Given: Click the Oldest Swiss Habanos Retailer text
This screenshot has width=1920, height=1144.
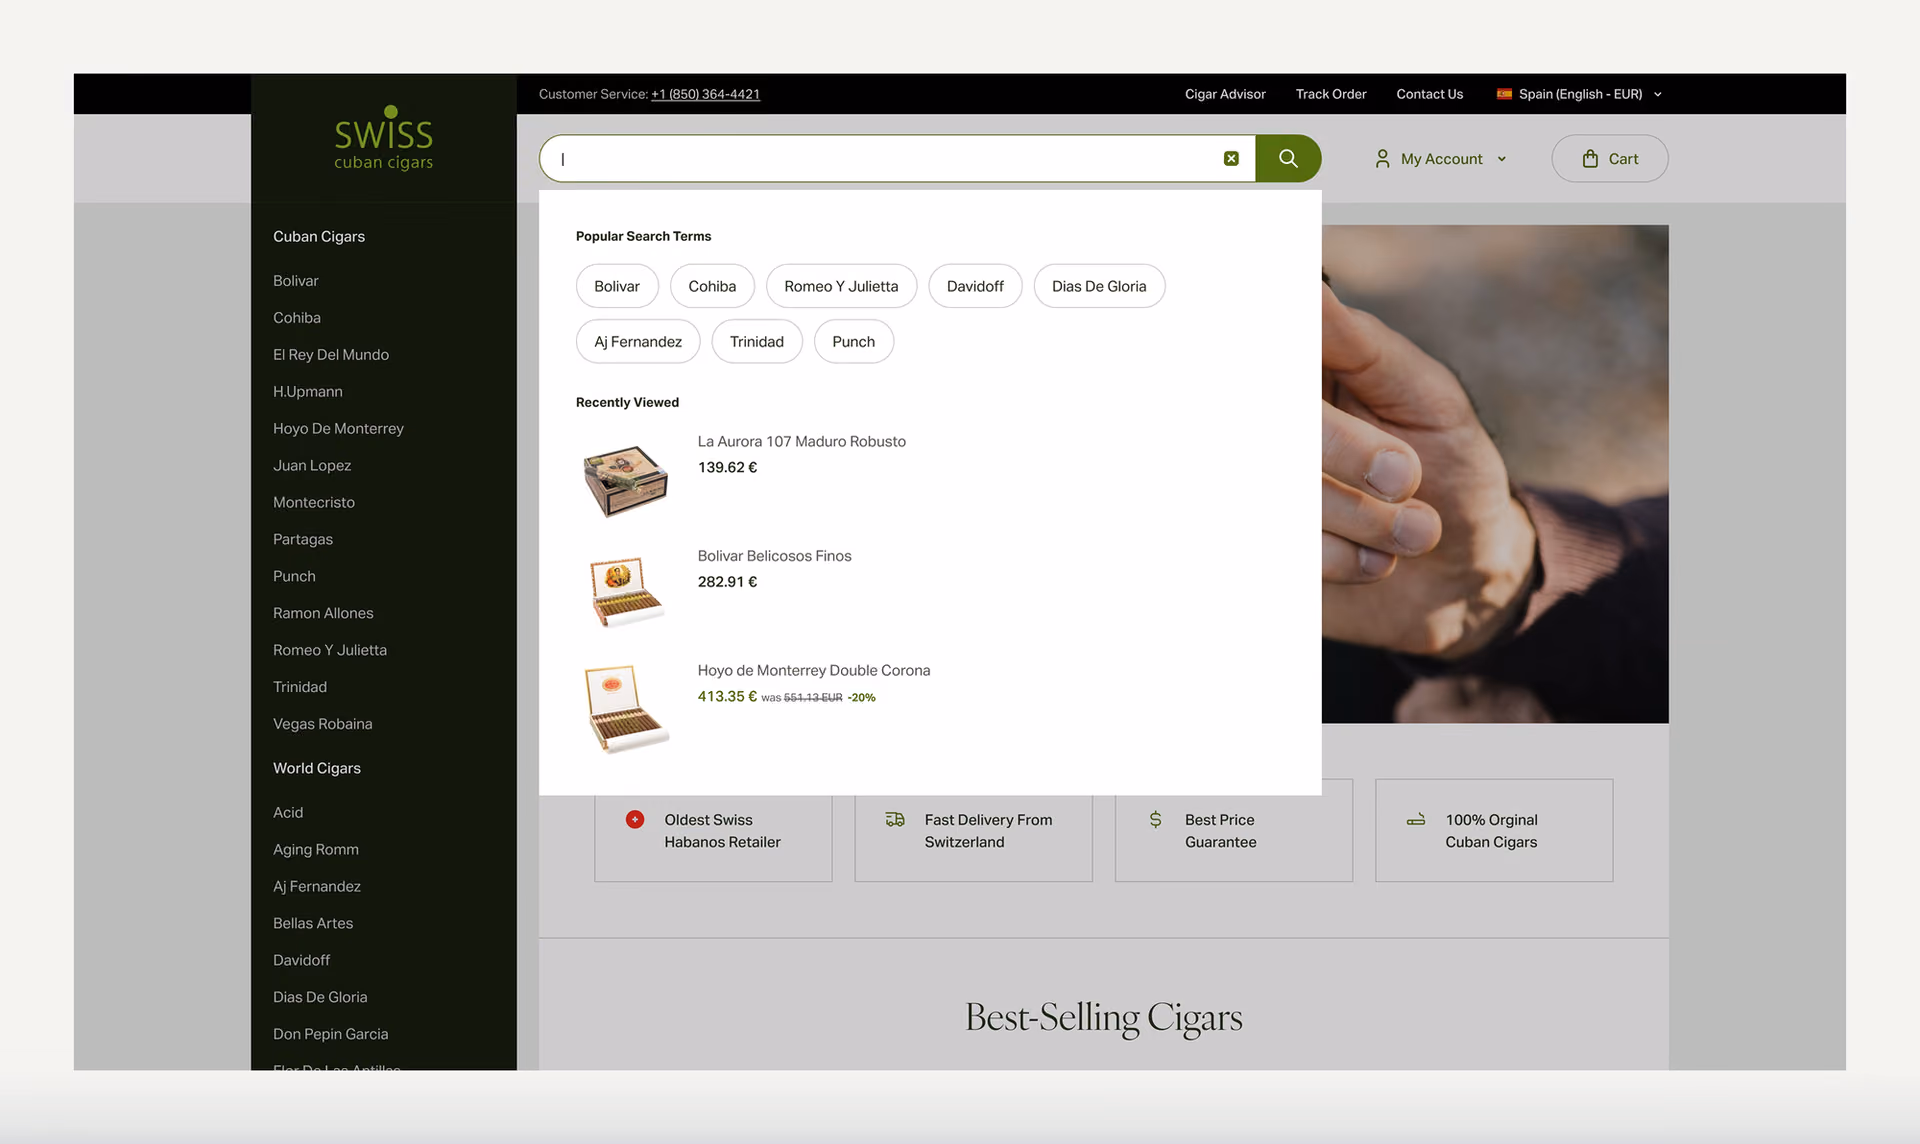Looking at the screenshot, I should click(x=723, y=831).
